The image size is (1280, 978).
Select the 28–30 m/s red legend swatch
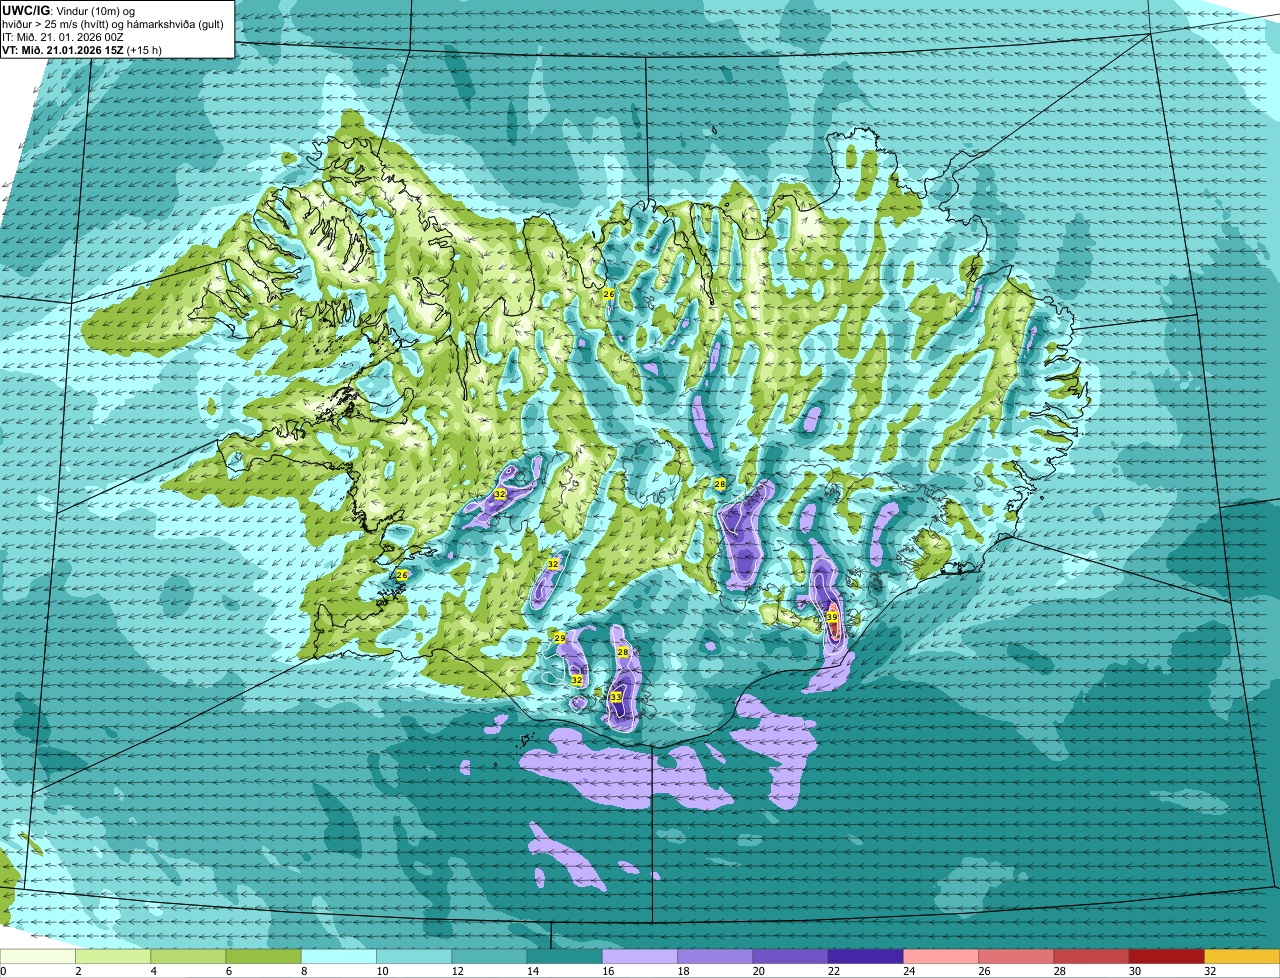tap(1091, 957)
